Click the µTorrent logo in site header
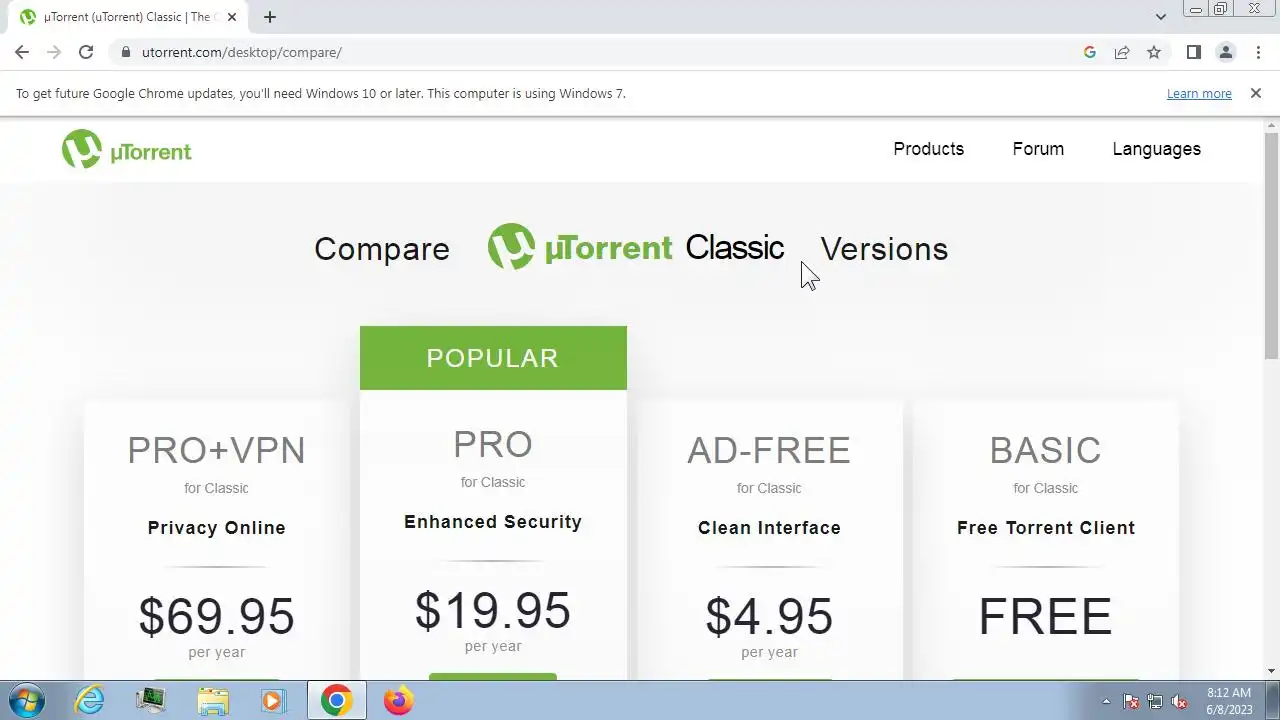The image size is (1280, 720). 126,149
